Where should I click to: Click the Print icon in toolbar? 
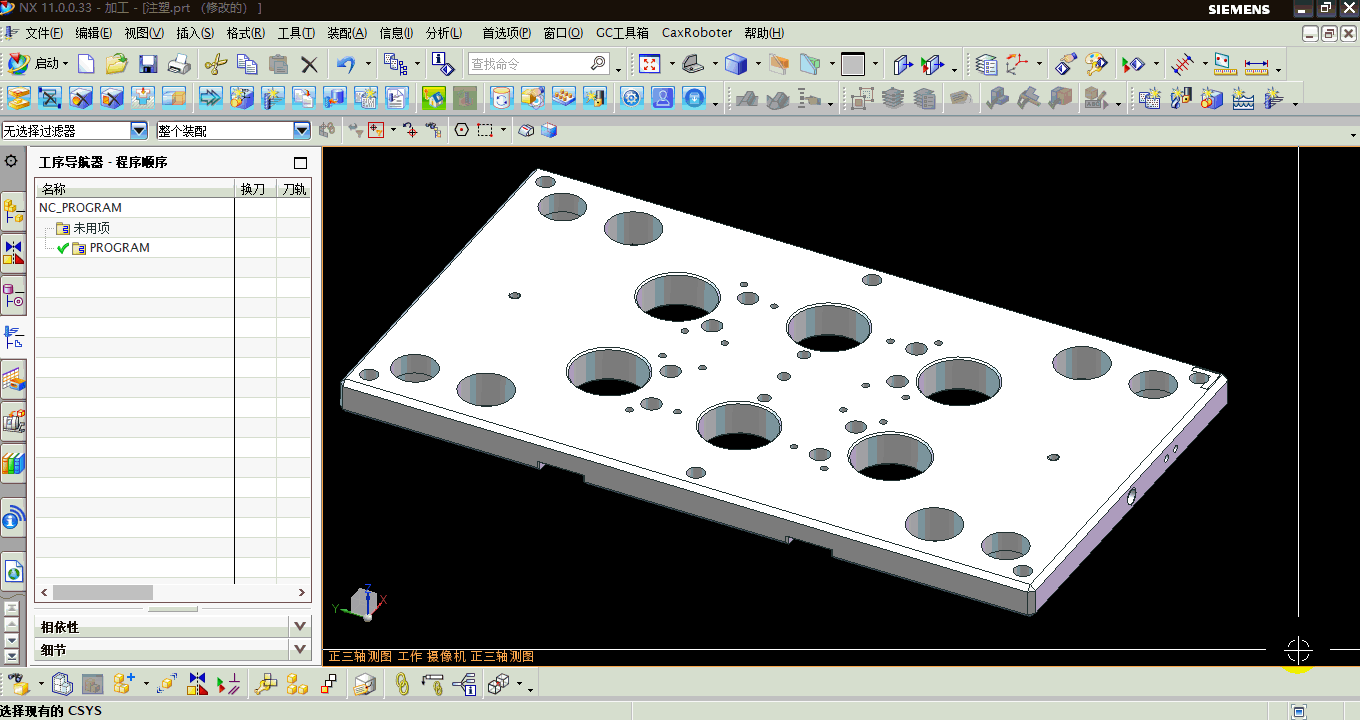tap(179, 65)
